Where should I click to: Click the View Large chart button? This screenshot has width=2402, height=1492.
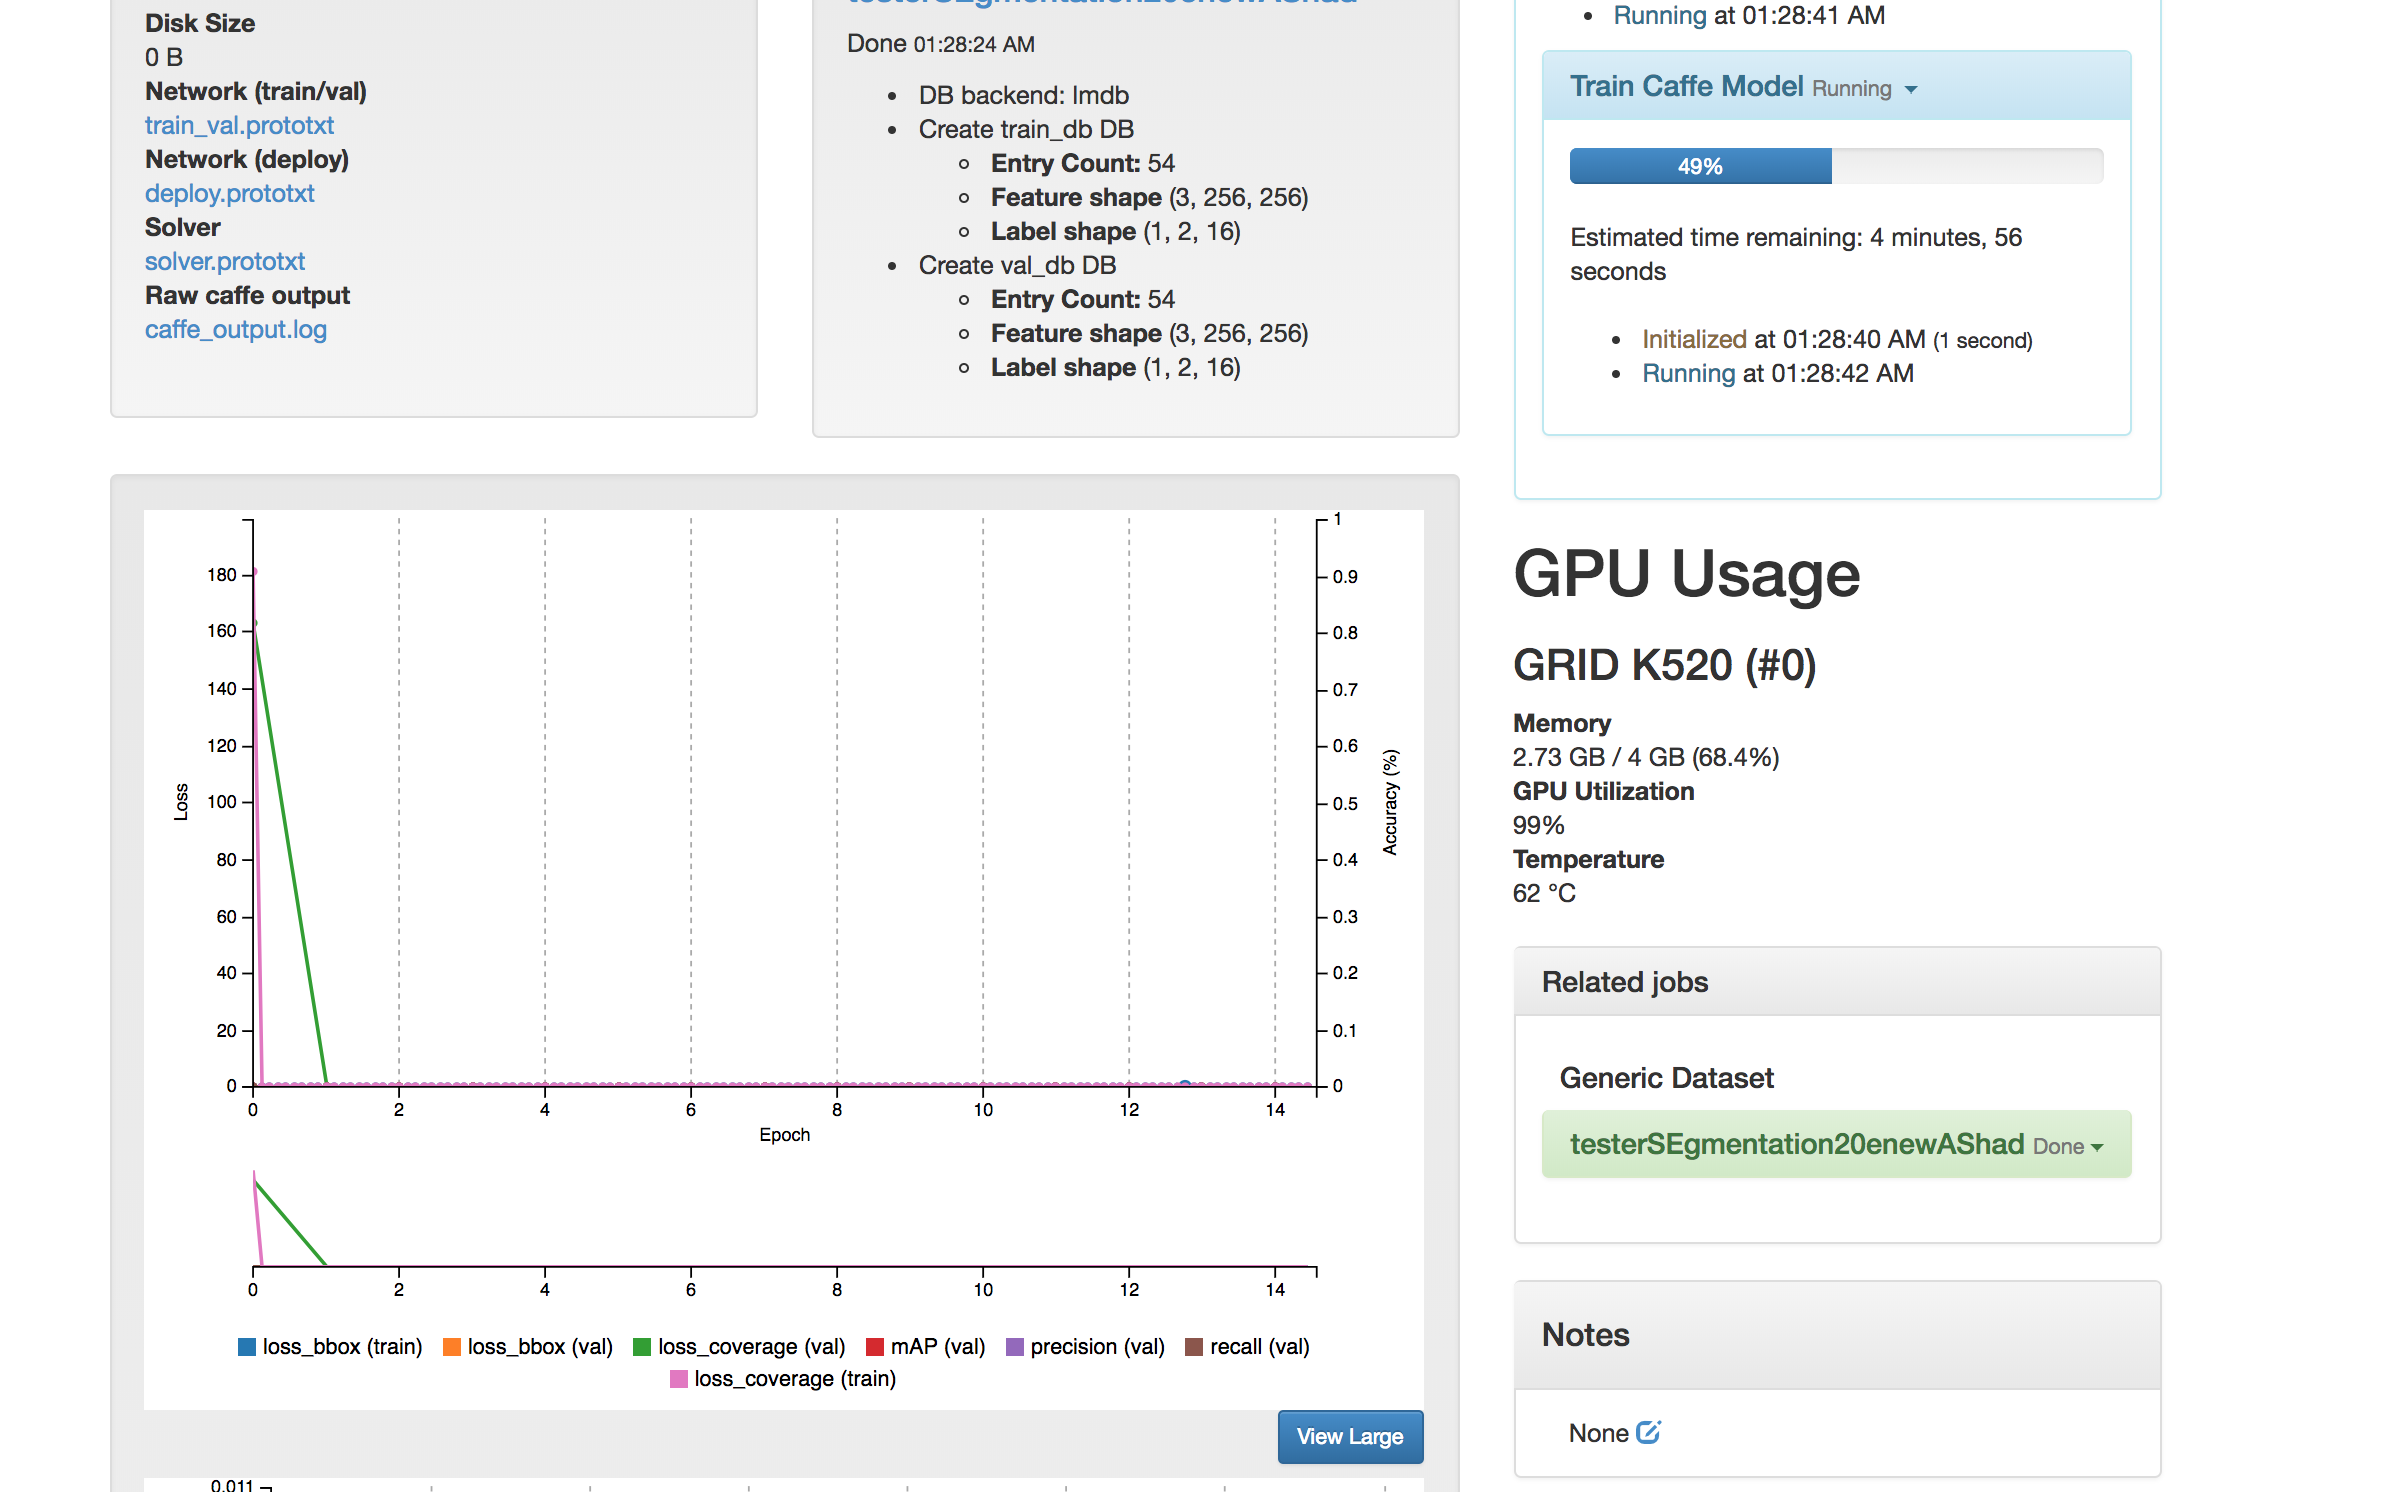click(x=1350, y=1436)
